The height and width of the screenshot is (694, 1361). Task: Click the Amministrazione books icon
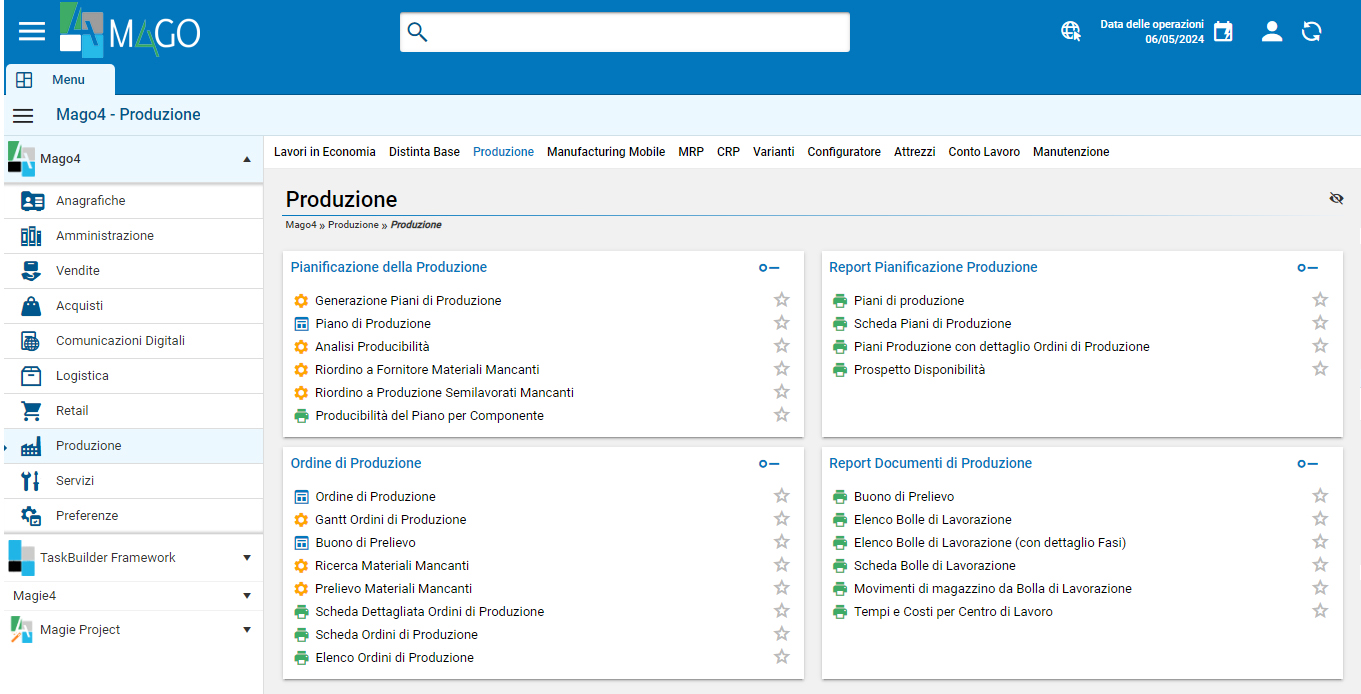click(31, 236)
